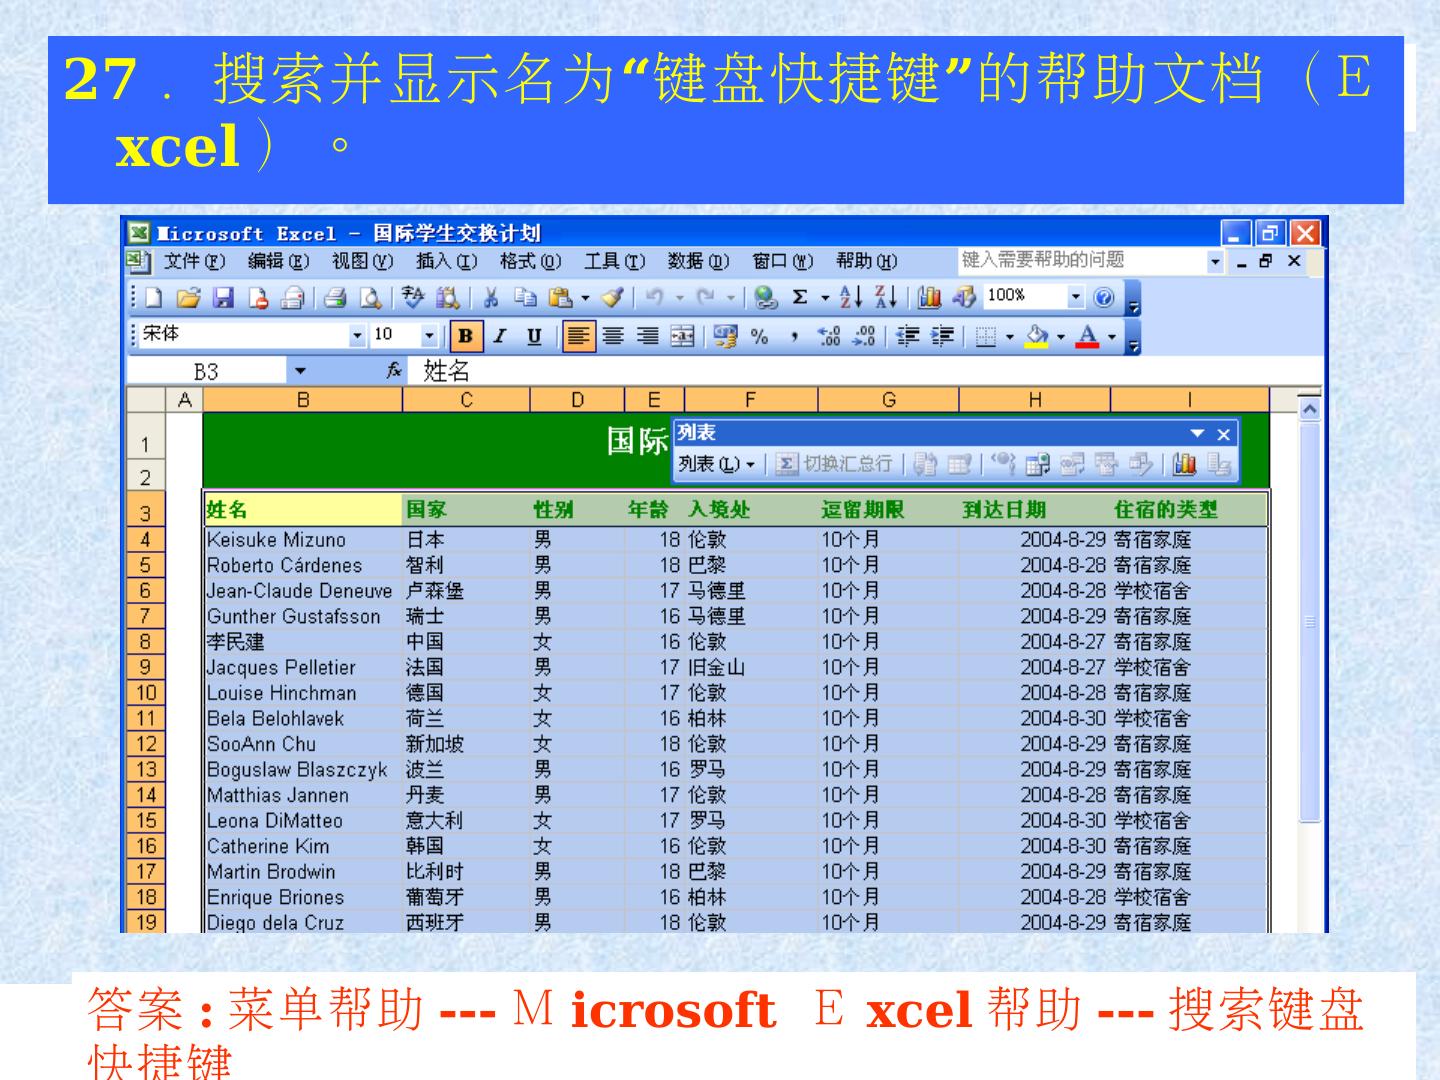
Task: Open the 文件(F) menu
Action: (195, 262)
